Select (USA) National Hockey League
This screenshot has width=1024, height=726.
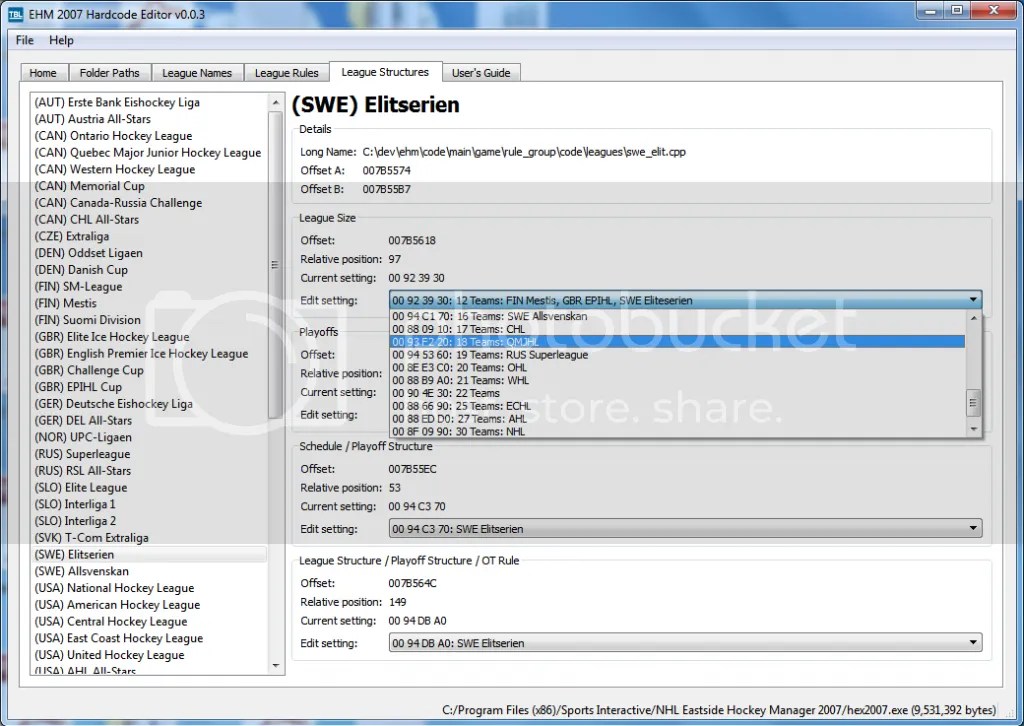point(150,588)
